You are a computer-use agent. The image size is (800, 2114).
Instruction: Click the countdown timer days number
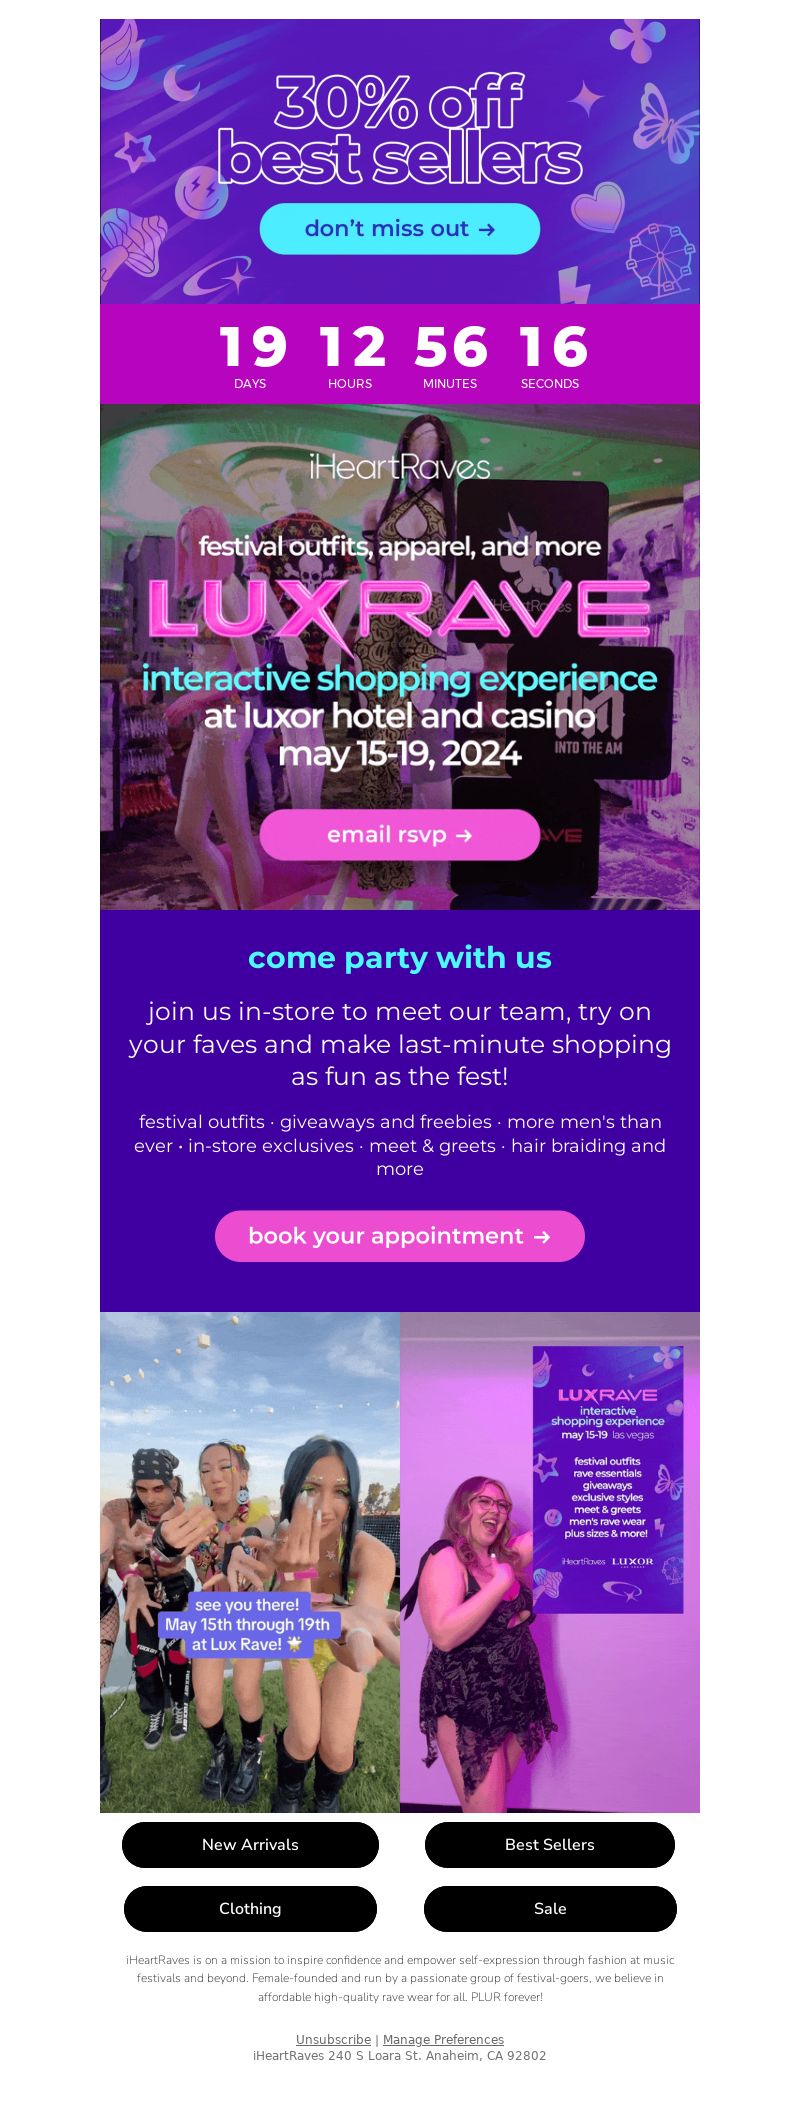point(252,347)
